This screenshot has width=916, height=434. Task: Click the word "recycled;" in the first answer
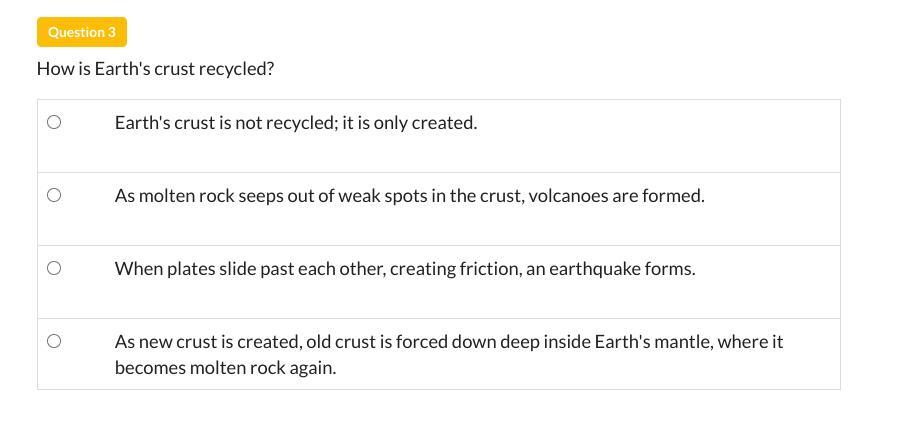tap(303, 123)
